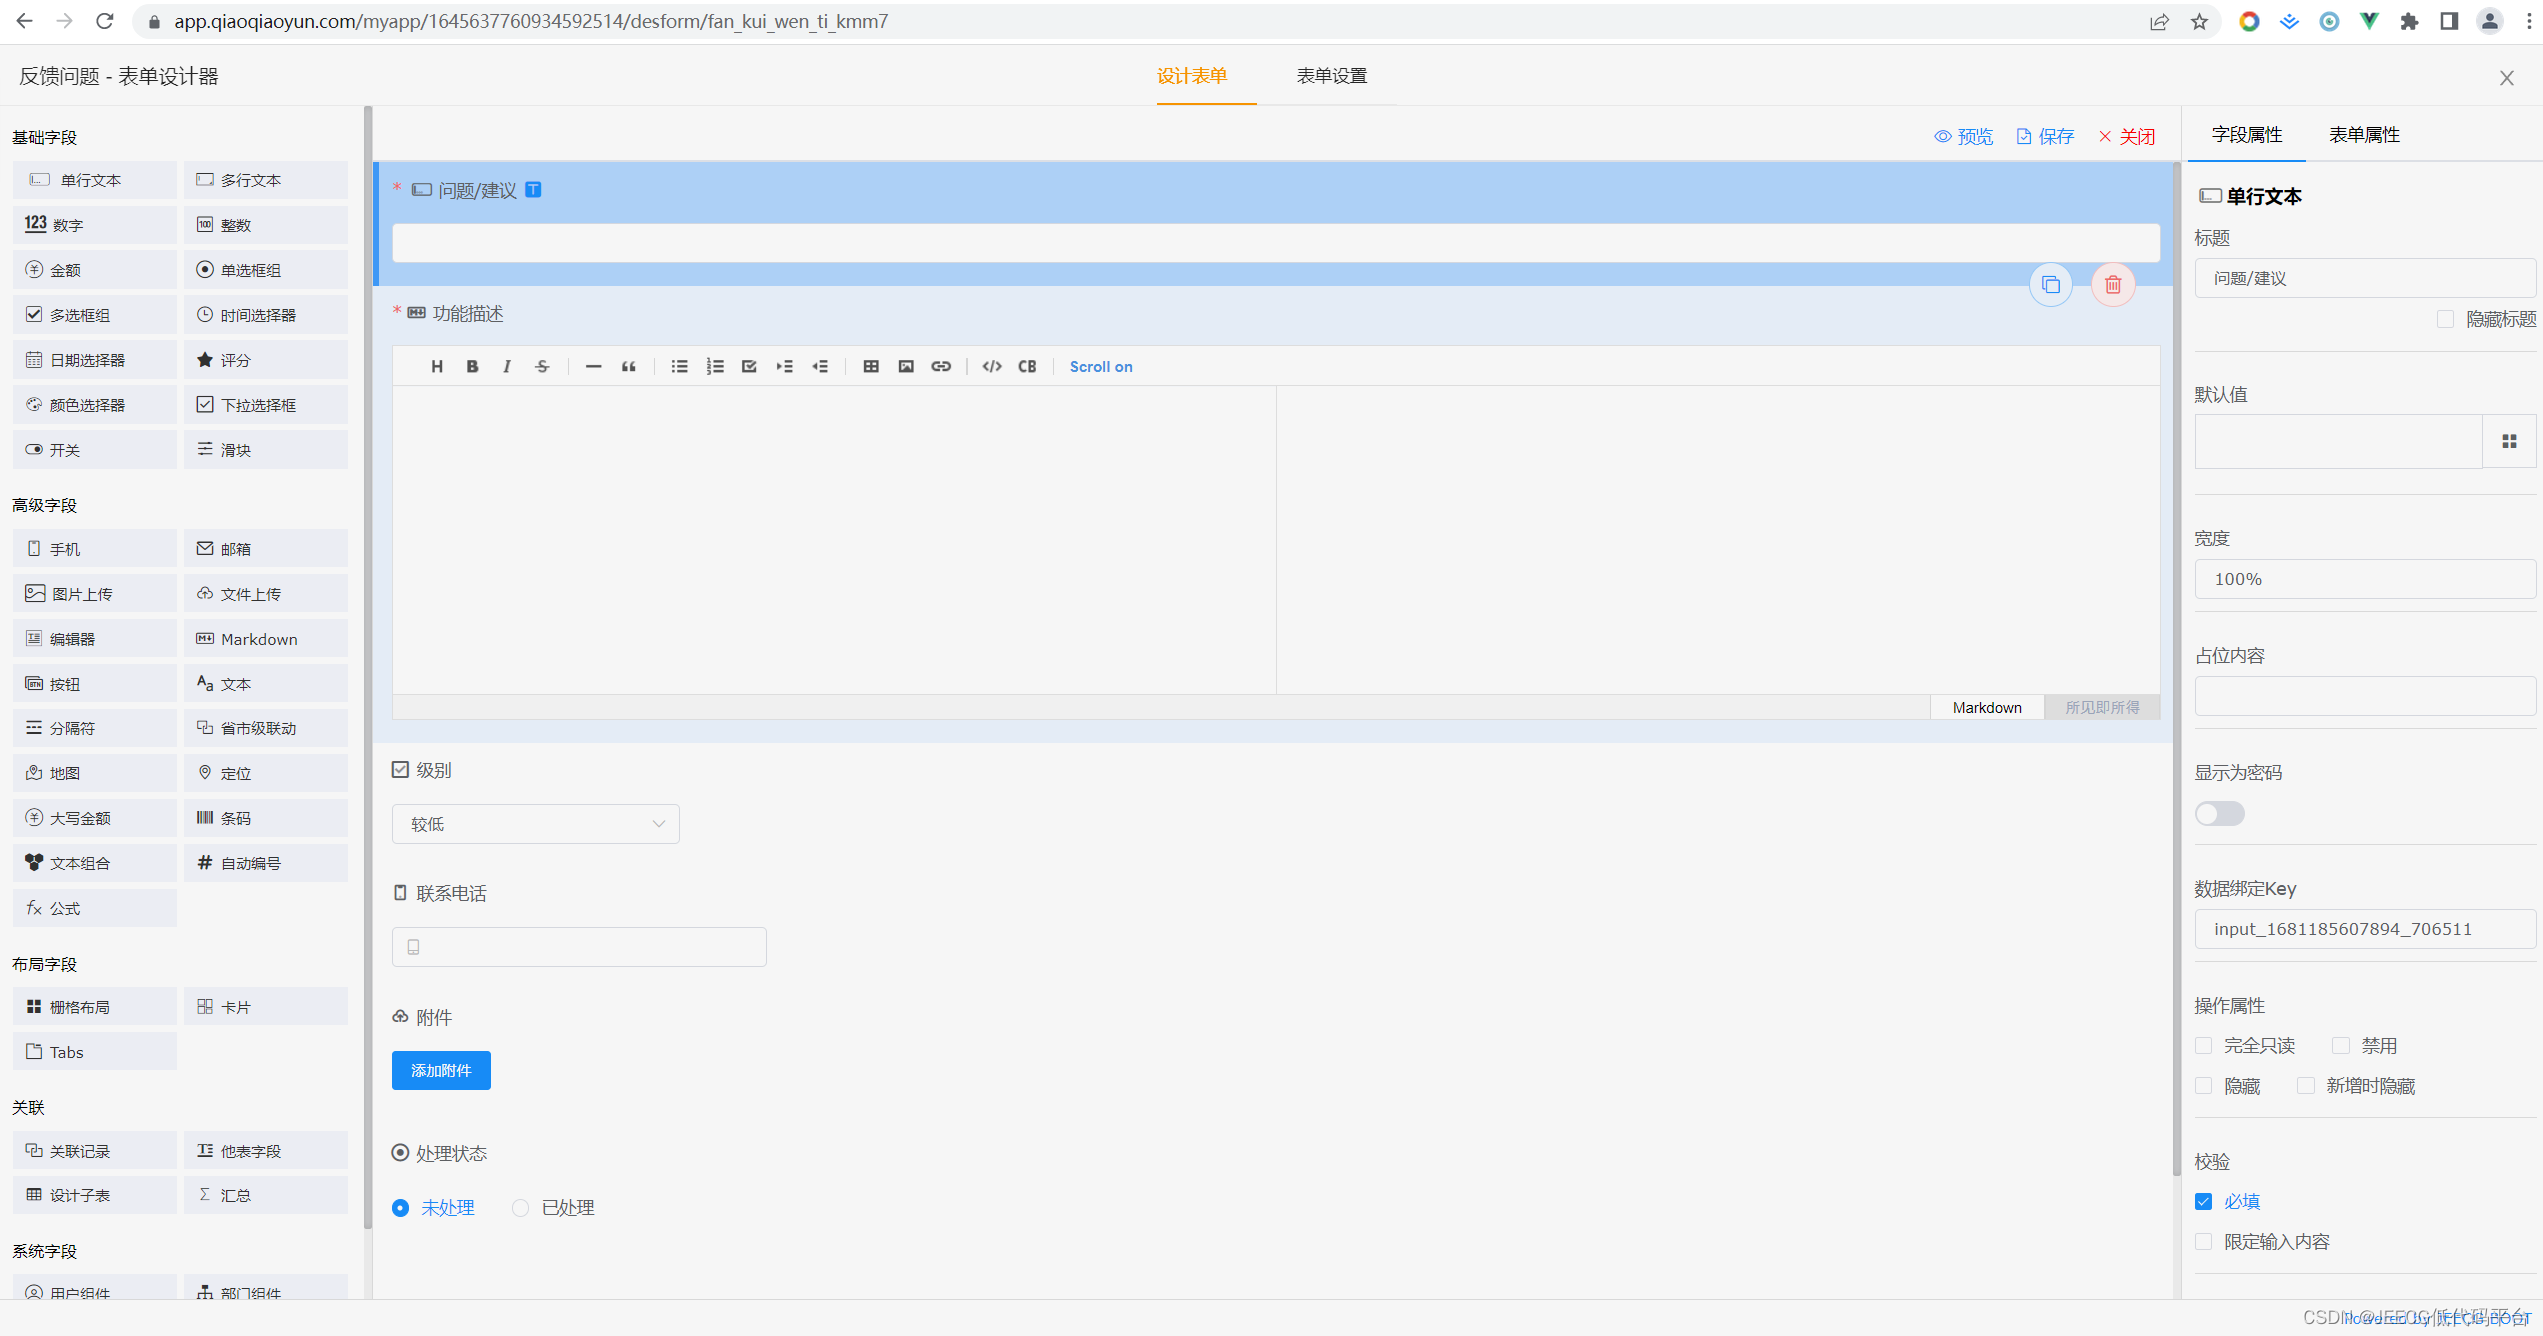Apply strikethrough in Markdown toolbar
The height and width of the screenshot is (1336, 2543).
[542, 366]
